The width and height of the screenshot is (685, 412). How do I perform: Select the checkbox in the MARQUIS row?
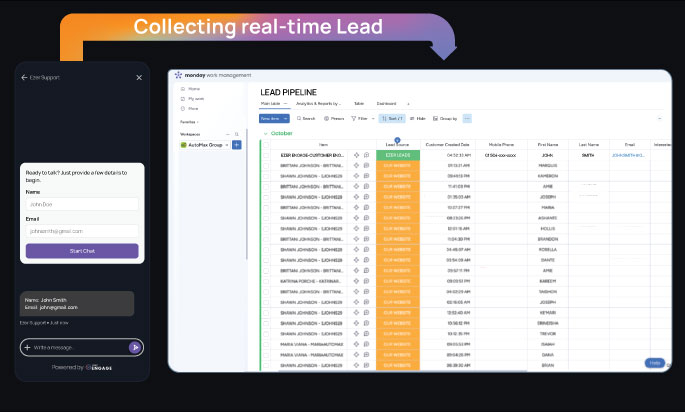266,166
